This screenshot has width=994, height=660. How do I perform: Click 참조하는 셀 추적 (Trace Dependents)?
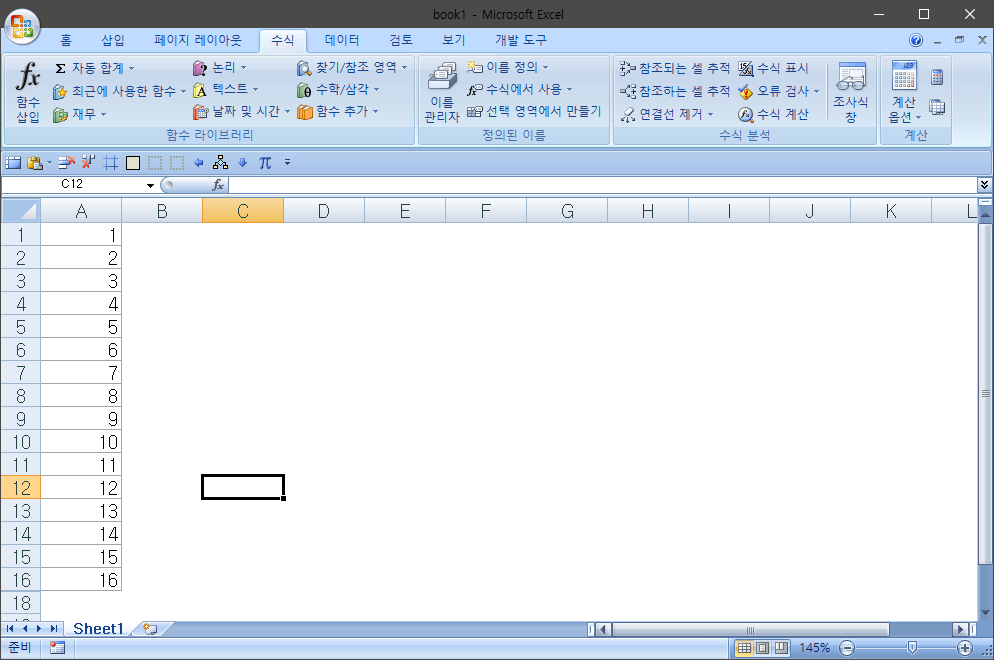pos(675,91)
